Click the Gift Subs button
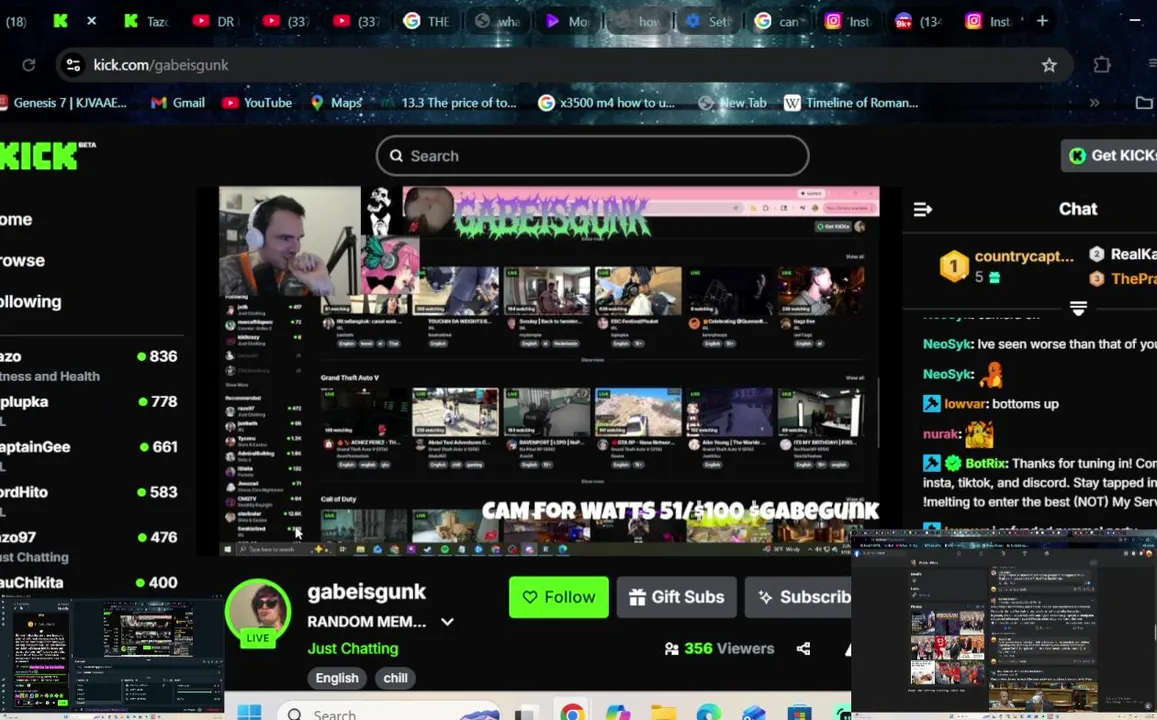 click(x=677, y=597)
